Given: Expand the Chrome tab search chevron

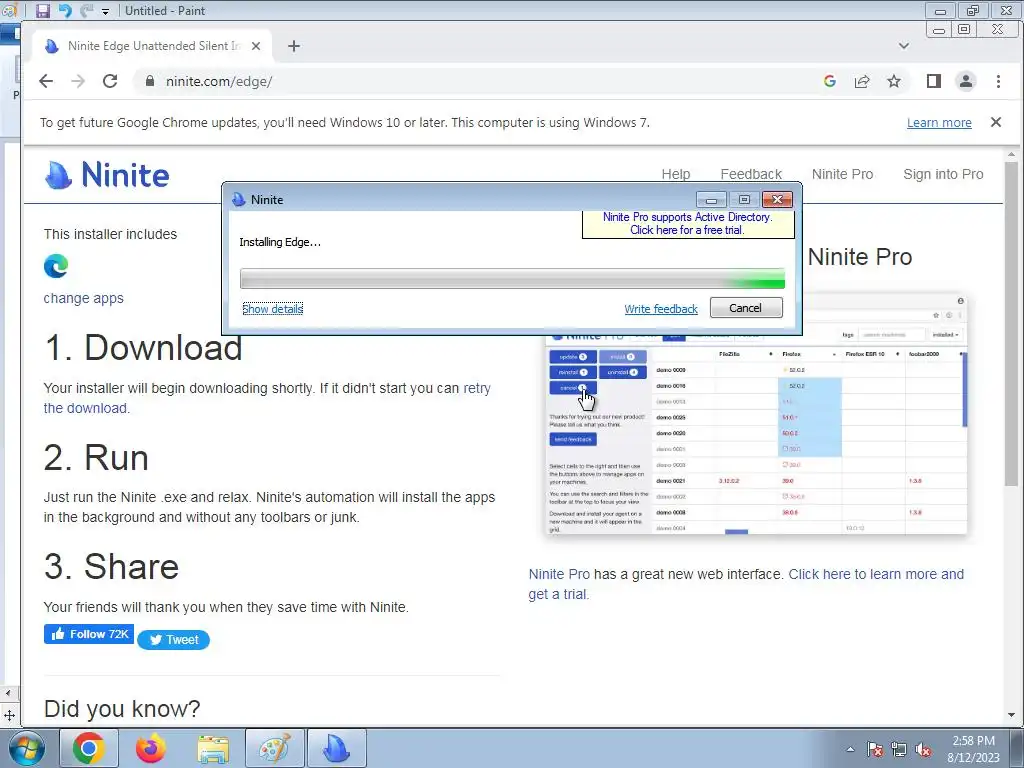Looking at the screenshot, I should pyautogui.click(x=904, y=46).
